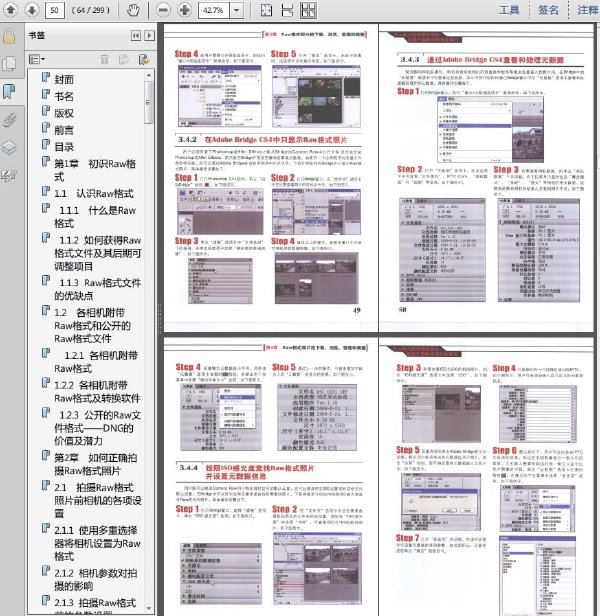
Task: Click page 50 with section 3.4.3
Action: click(486, 177)
